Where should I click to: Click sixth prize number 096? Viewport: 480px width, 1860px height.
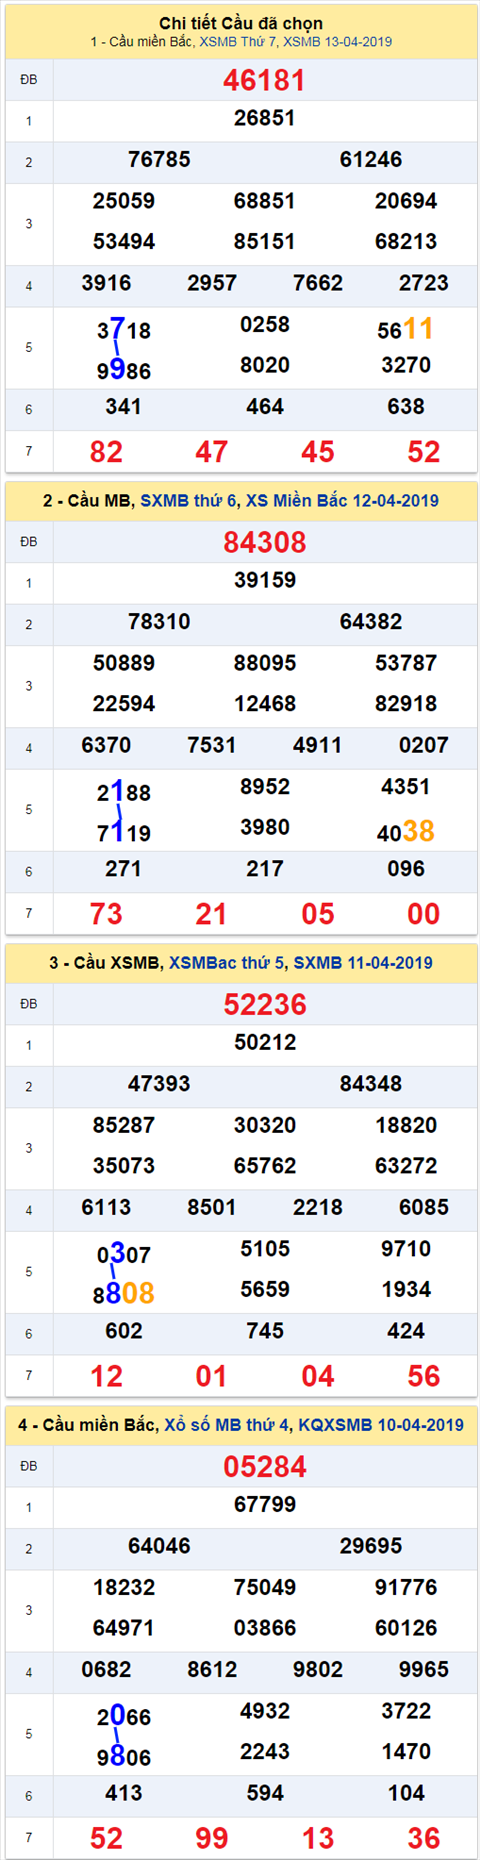406,869
